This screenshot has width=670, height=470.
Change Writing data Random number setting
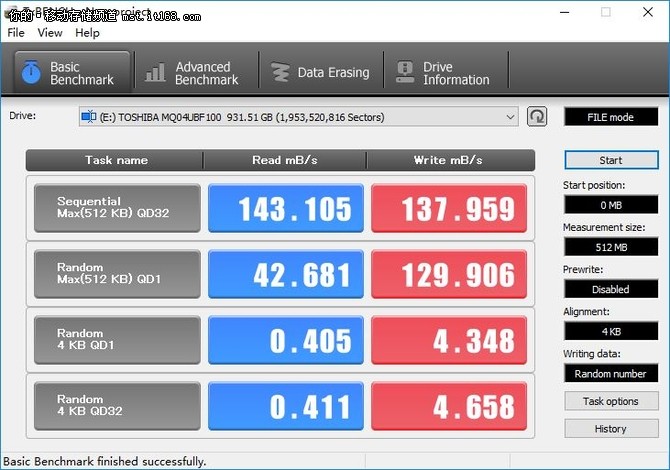[611, 373]
